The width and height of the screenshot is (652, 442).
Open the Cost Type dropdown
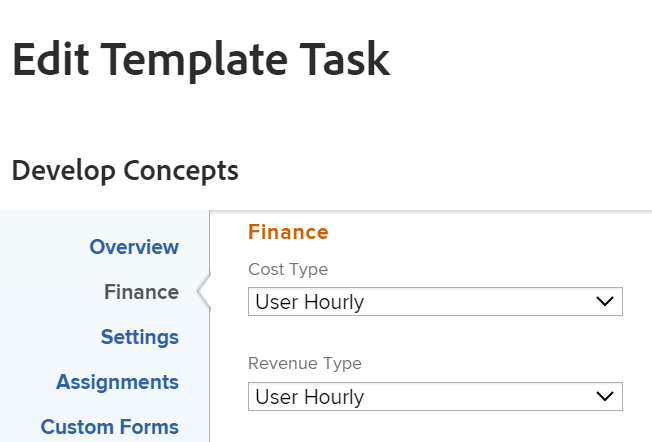pos(434,302)
